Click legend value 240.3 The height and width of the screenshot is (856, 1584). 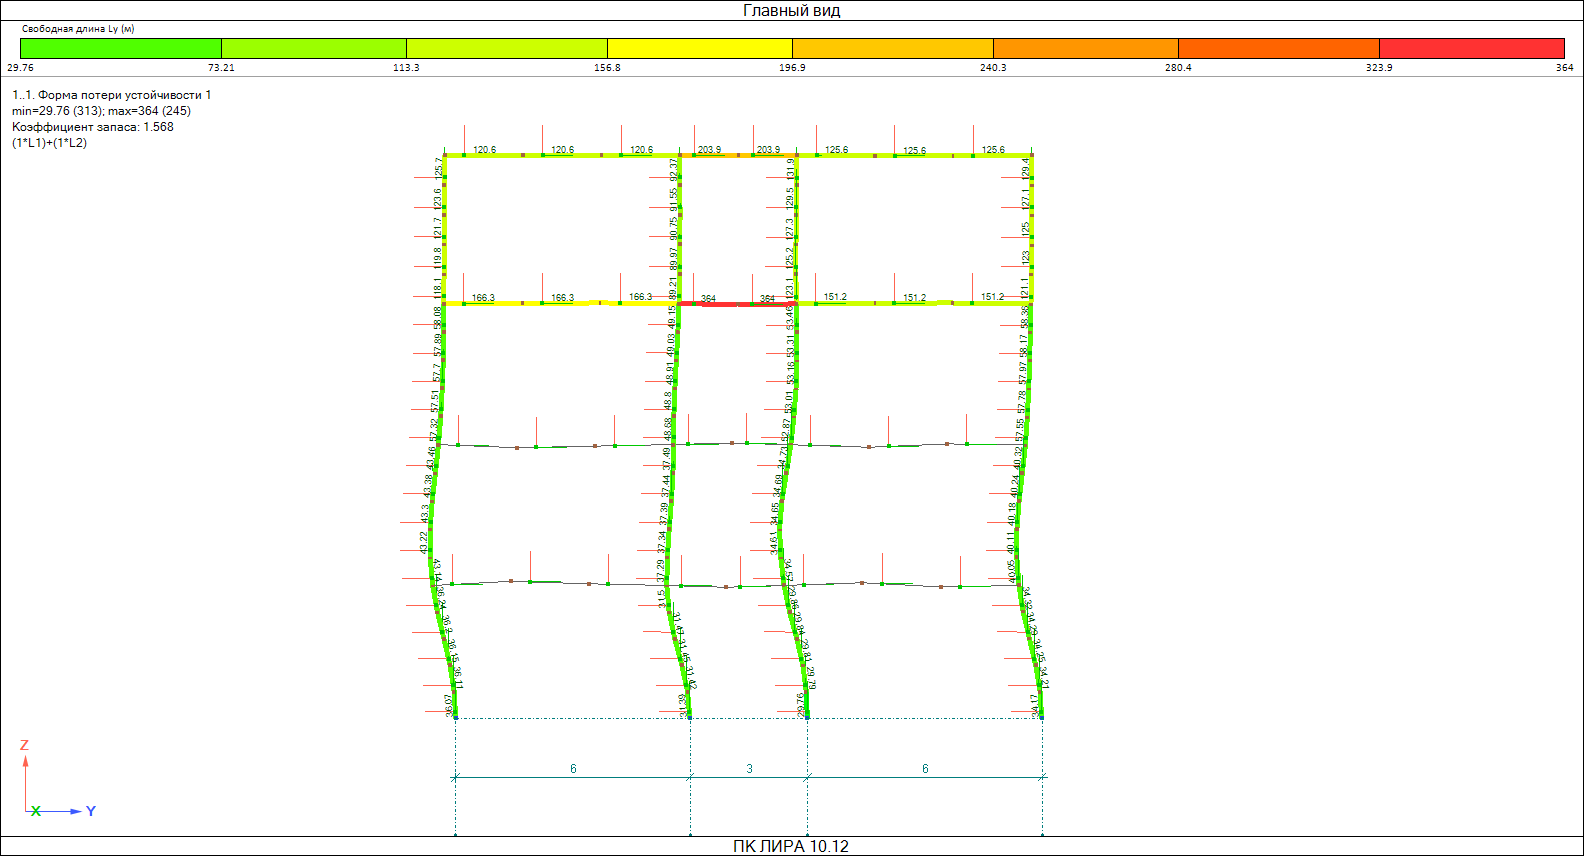(x=993, y=68)
